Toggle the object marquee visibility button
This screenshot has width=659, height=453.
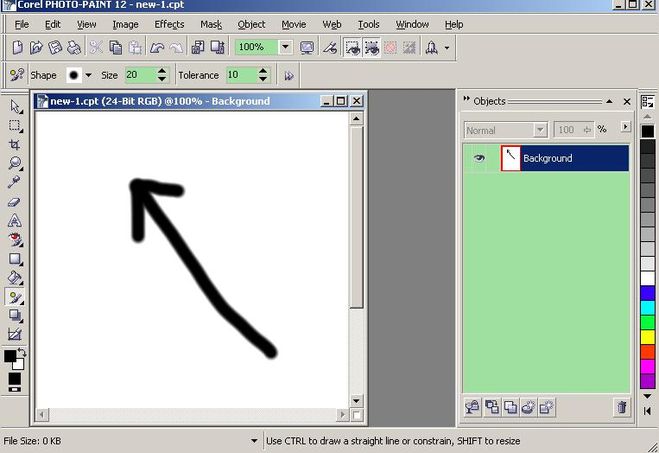(x=372, y=47)
